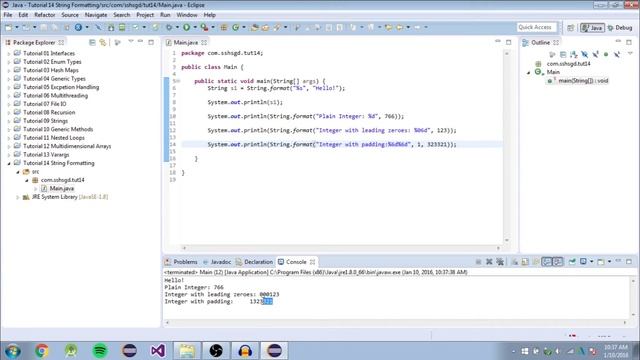Collapse Main class in Outline view
640x360 pixels.
point(529,72)
